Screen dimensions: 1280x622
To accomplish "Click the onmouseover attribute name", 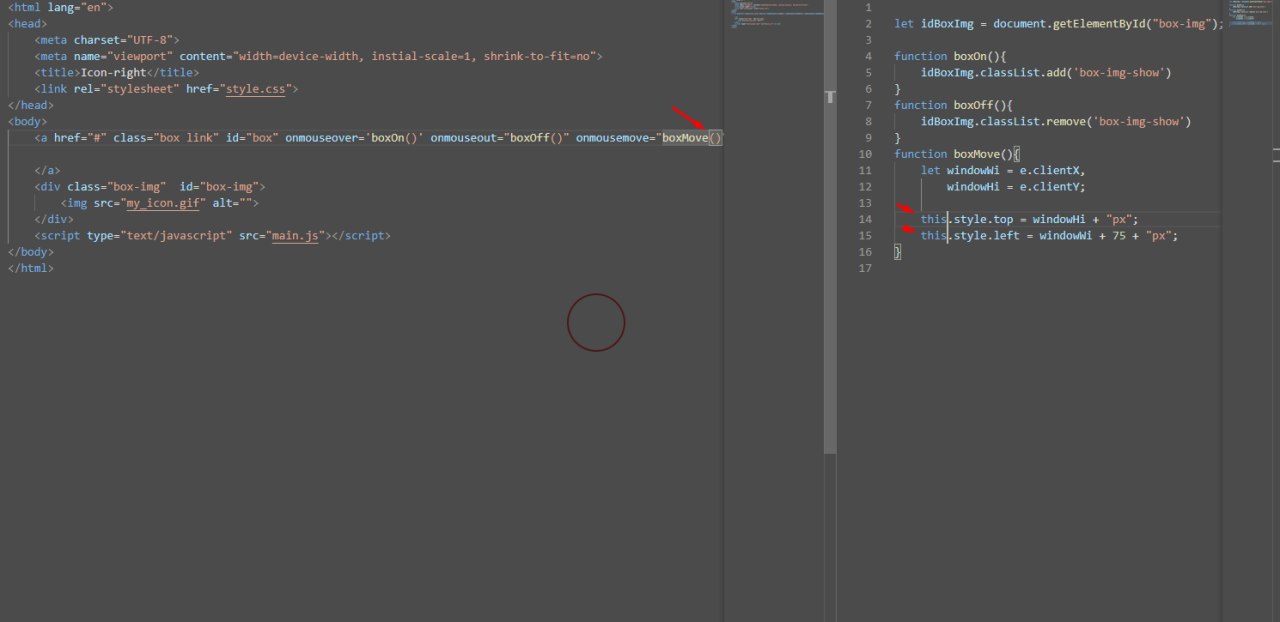I will point(325,138).
